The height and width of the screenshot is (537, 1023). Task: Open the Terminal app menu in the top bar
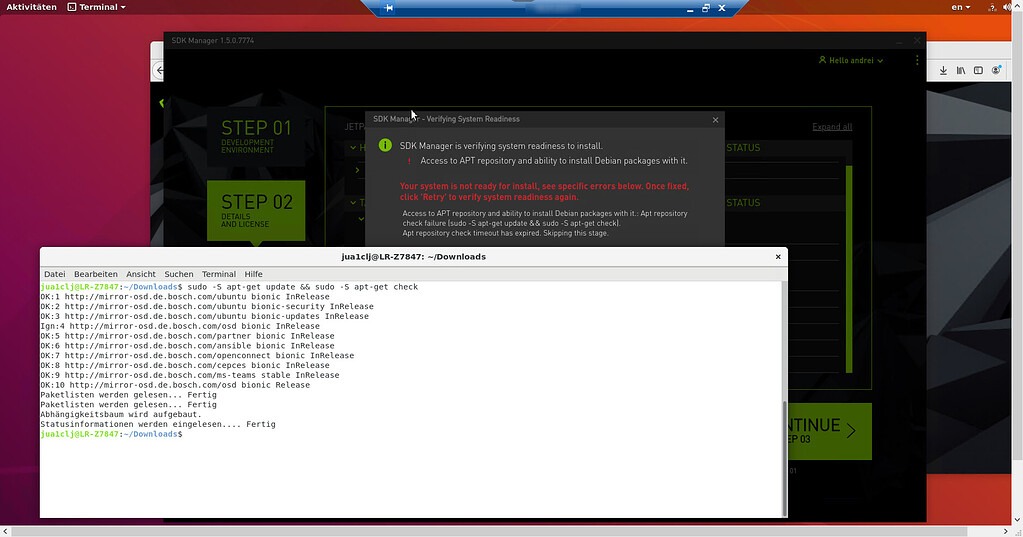coord(97,7)
